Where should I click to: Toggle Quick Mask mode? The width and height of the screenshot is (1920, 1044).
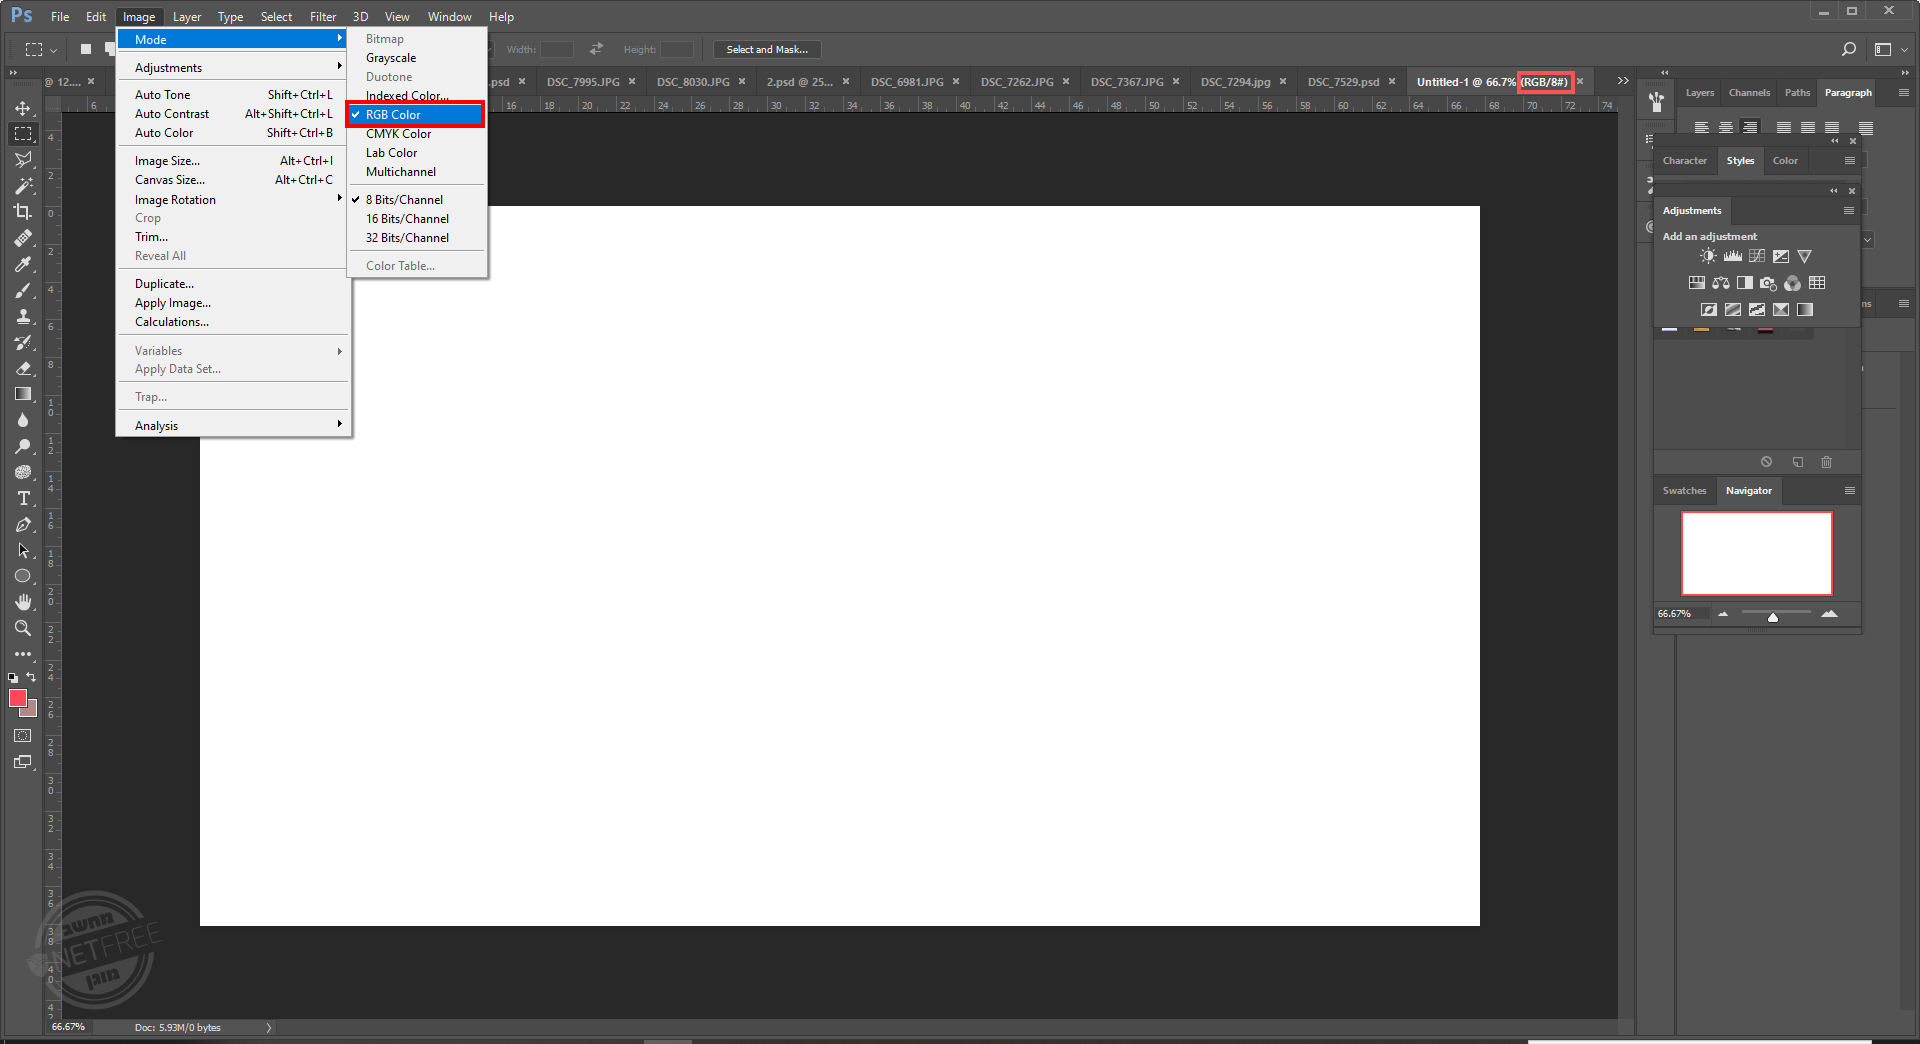point(23,736)
